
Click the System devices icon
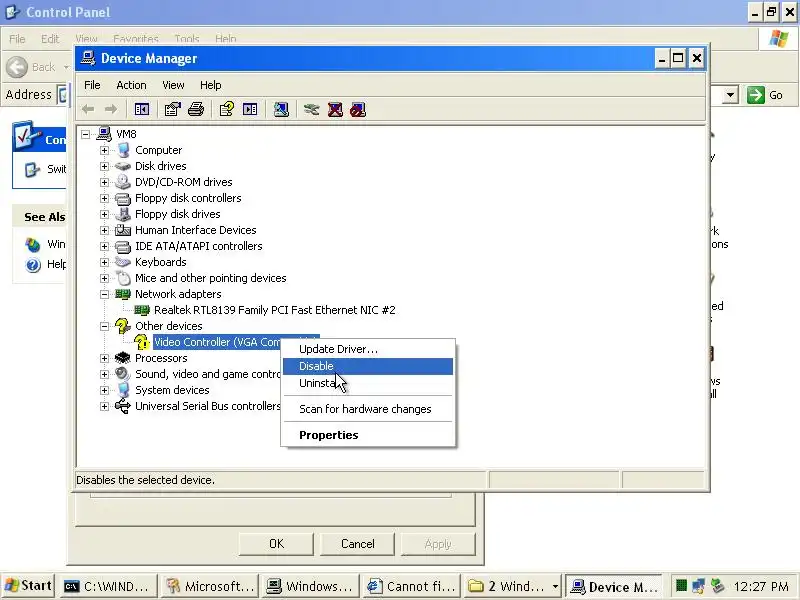coord(123,390)
